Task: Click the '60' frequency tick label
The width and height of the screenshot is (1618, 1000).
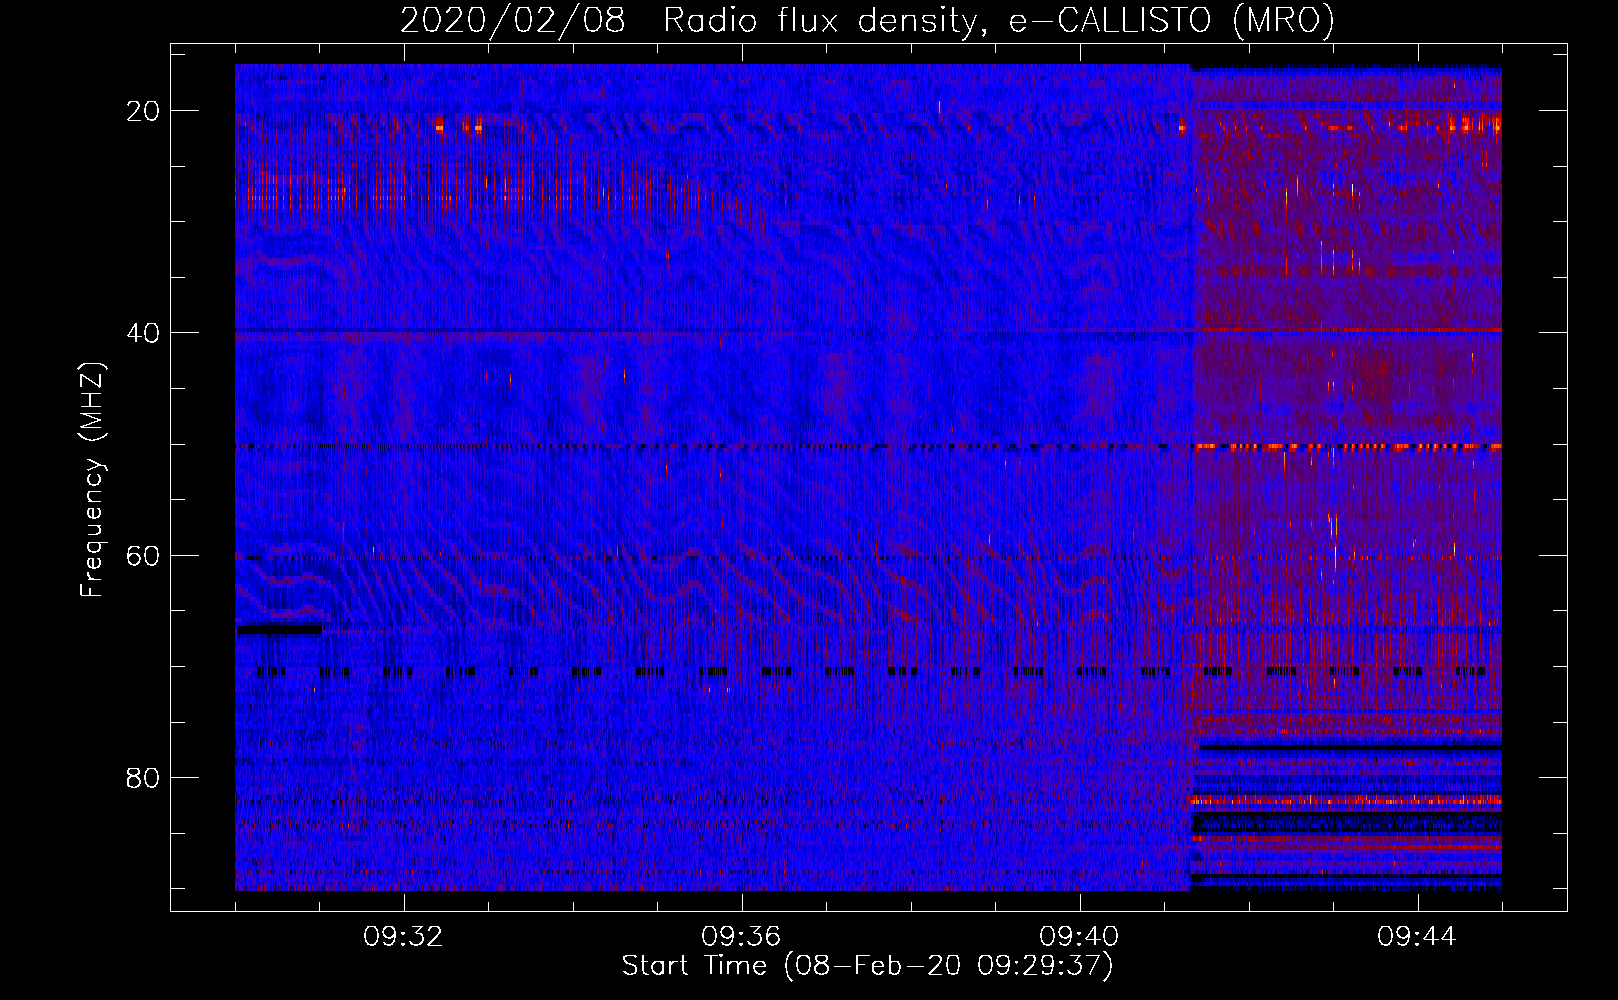Action: pos(143,556)
